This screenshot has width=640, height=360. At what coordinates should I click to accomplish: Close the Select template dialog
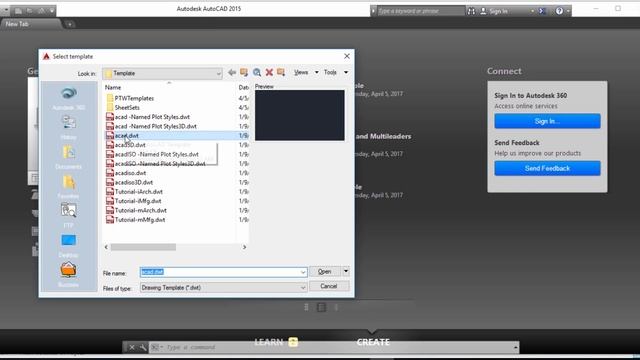tap(347, 56)
